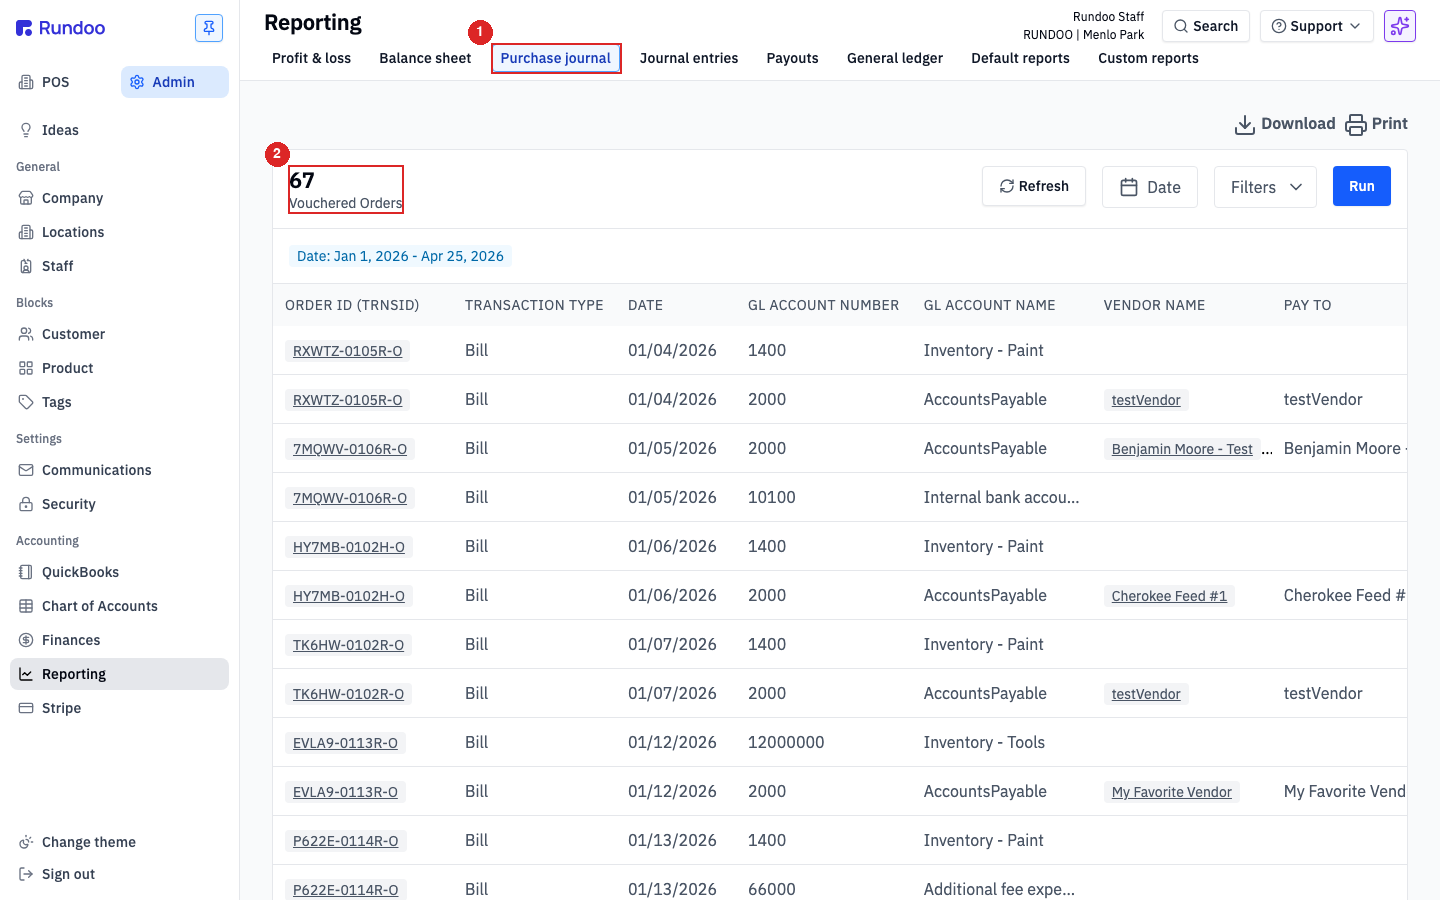Click the date range filter chip
1440x900 pixels.
[x=400, y=256]
